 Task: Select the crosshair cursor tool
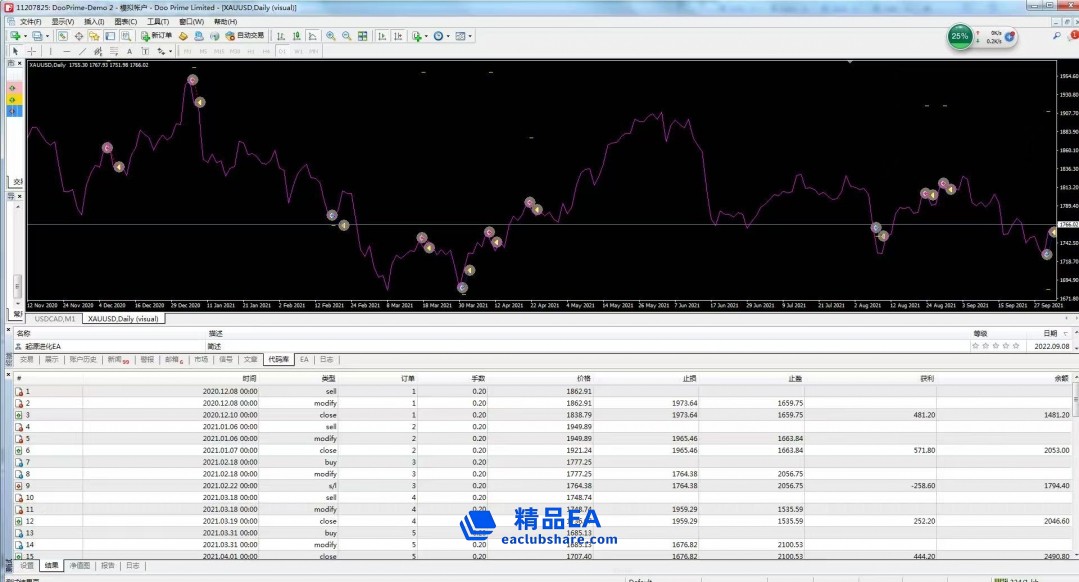[31, 51]
